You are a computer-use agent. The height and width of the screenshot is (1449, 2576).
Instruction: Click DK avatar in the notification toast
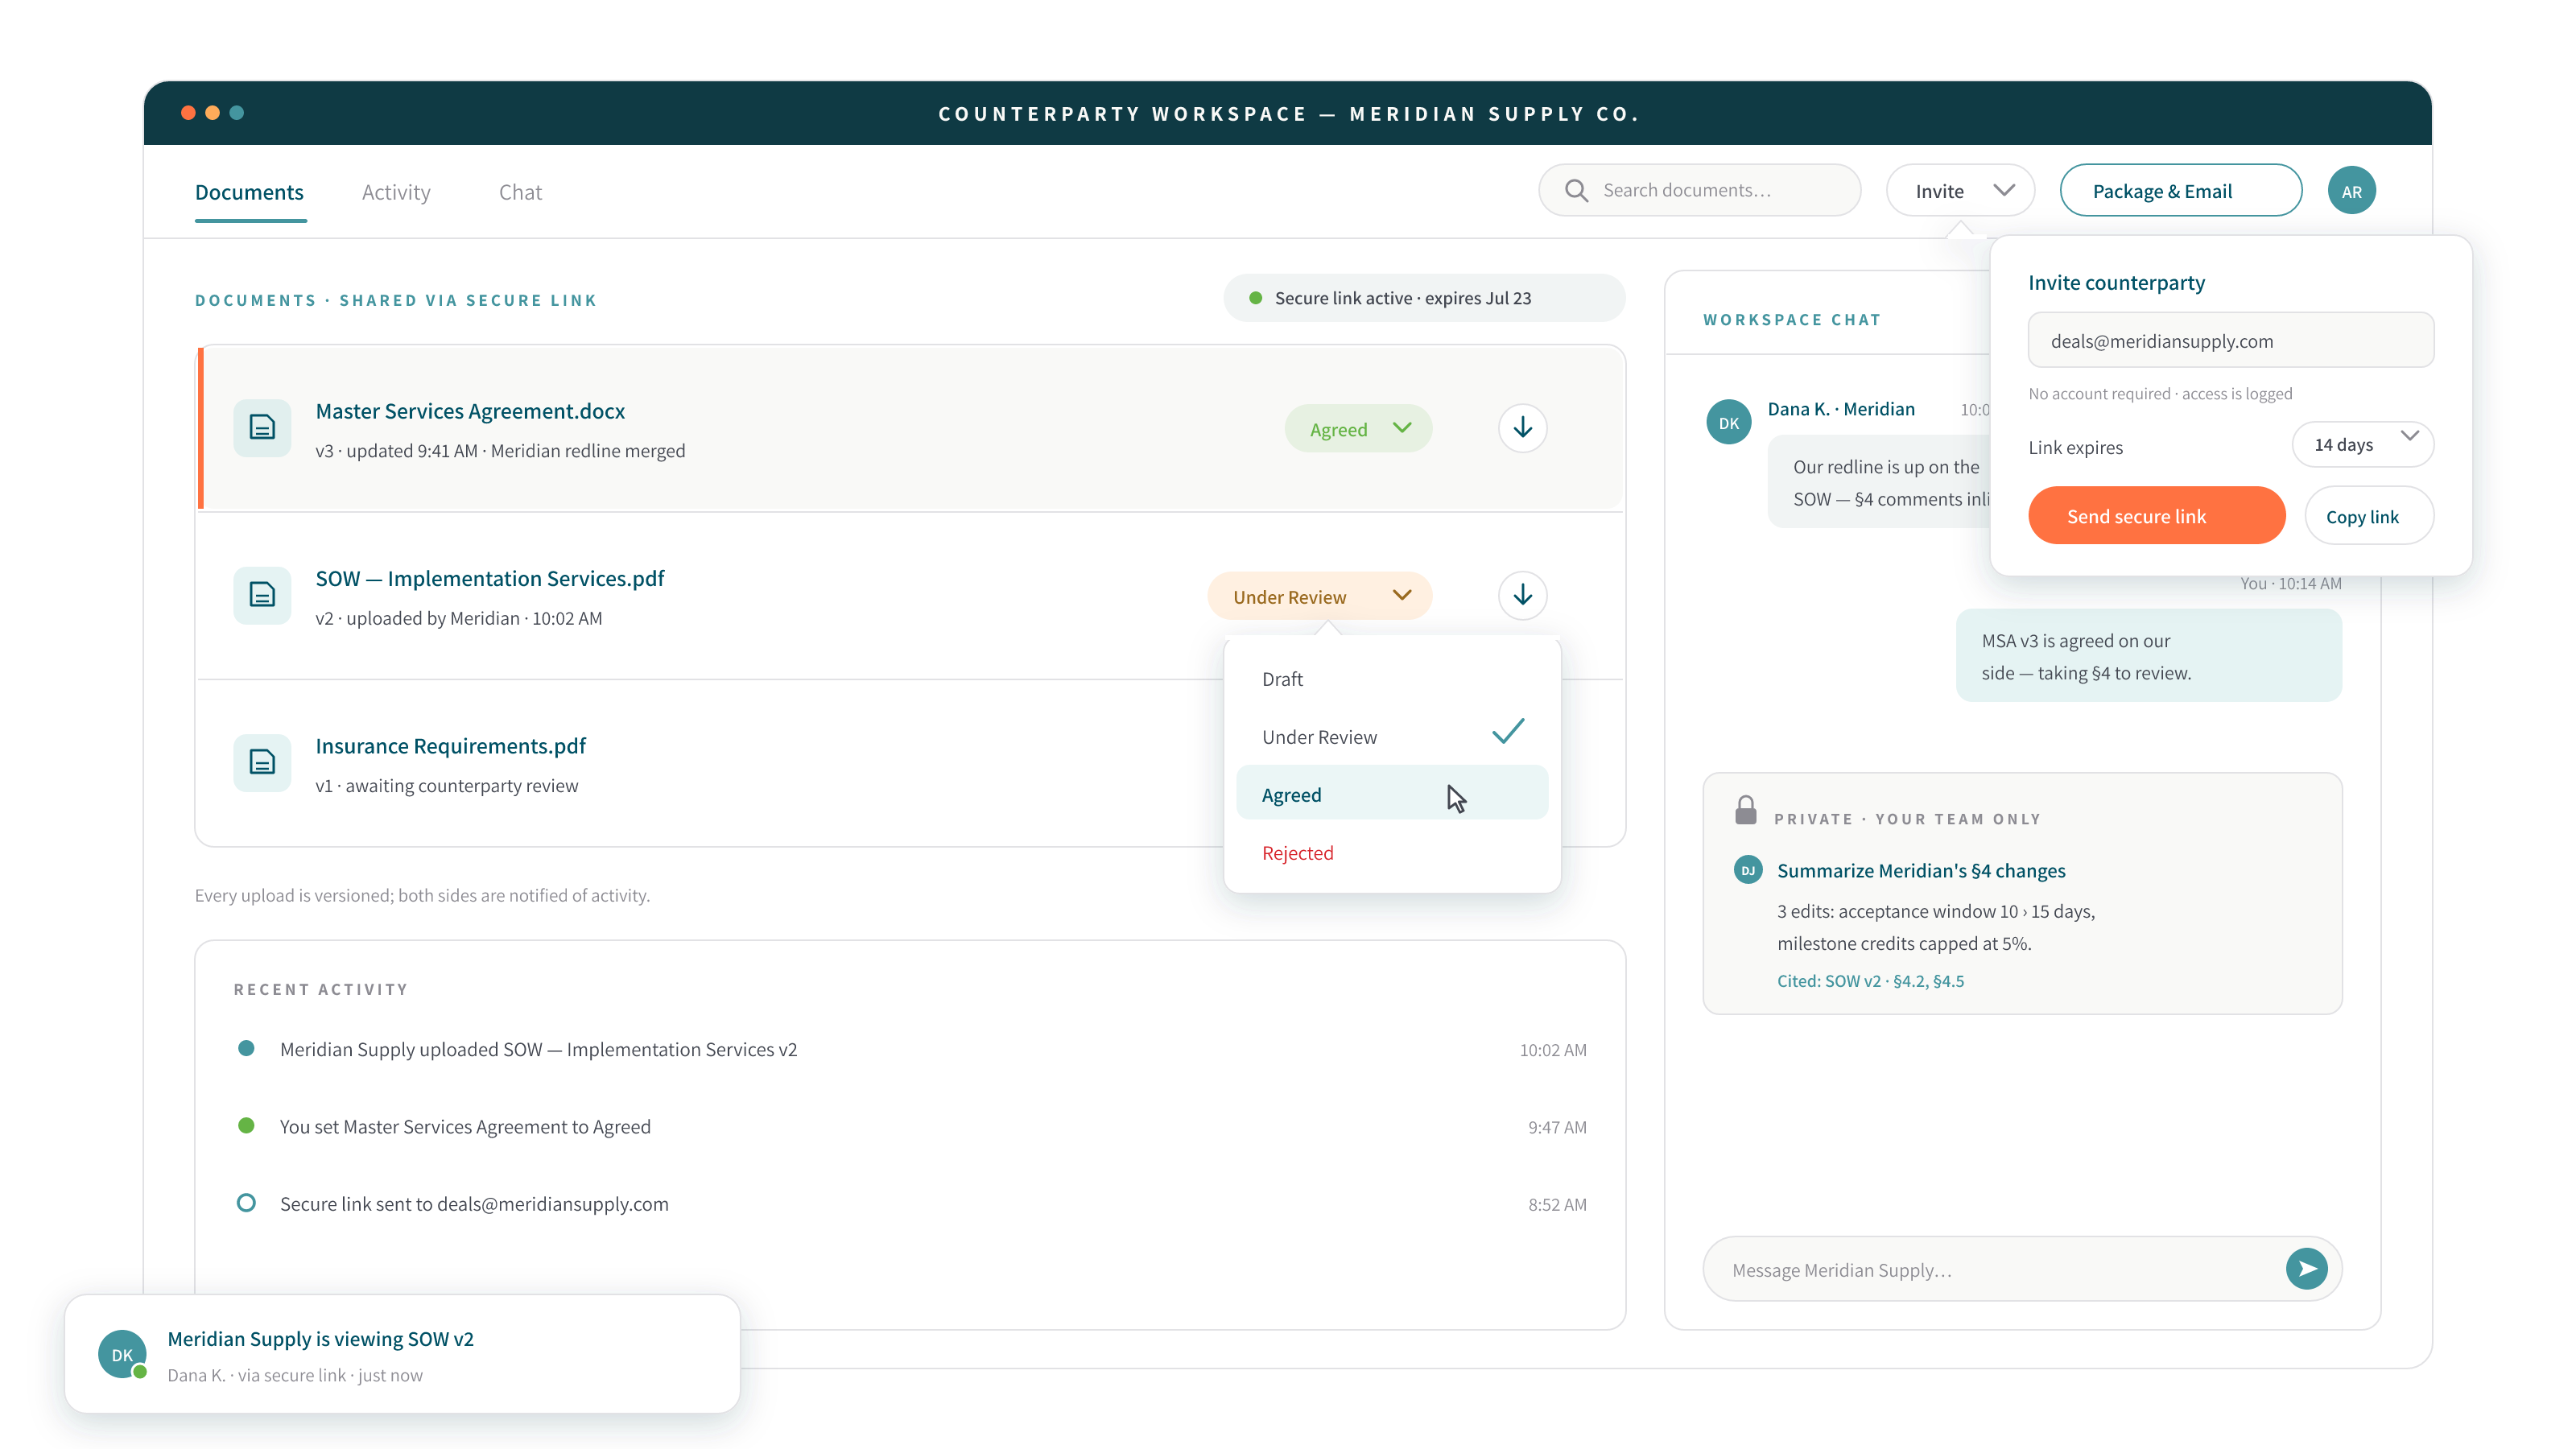pos(122,1355)
